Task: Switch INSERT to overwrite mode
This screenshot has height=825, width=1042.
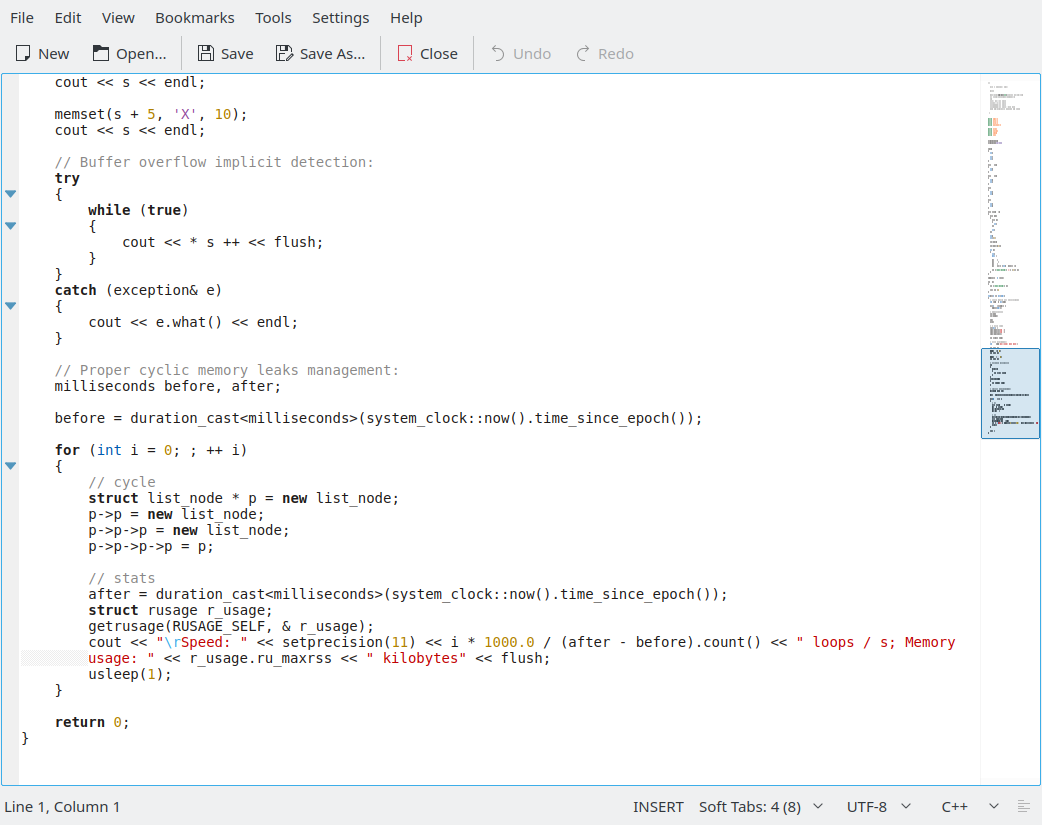Action: click(658, 806)
